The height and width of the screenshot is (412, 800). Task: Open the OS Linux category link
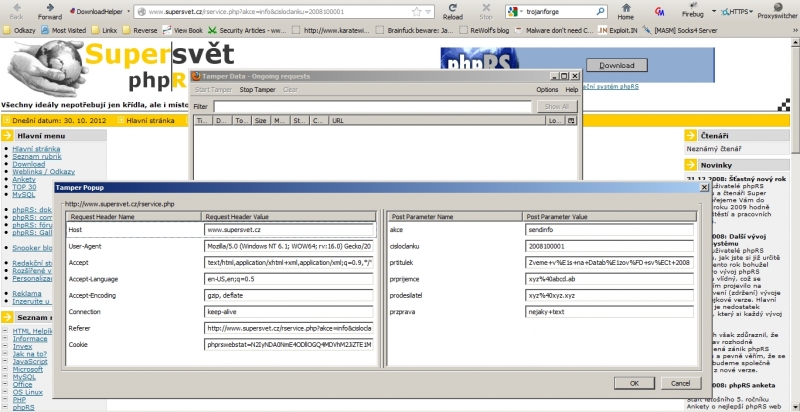(x=28, y=392)
